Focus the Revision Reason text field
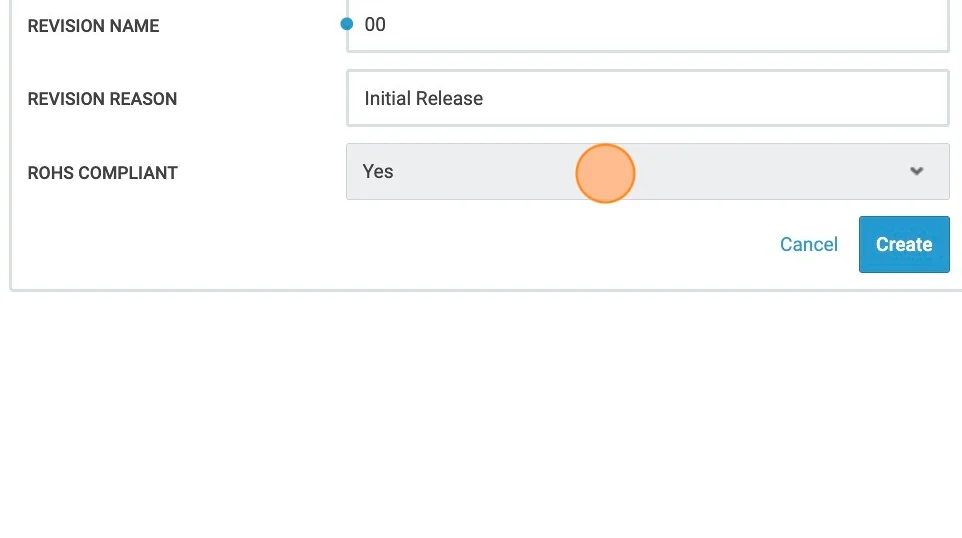Screen dimensions: 962x538 tap(647, 98)
